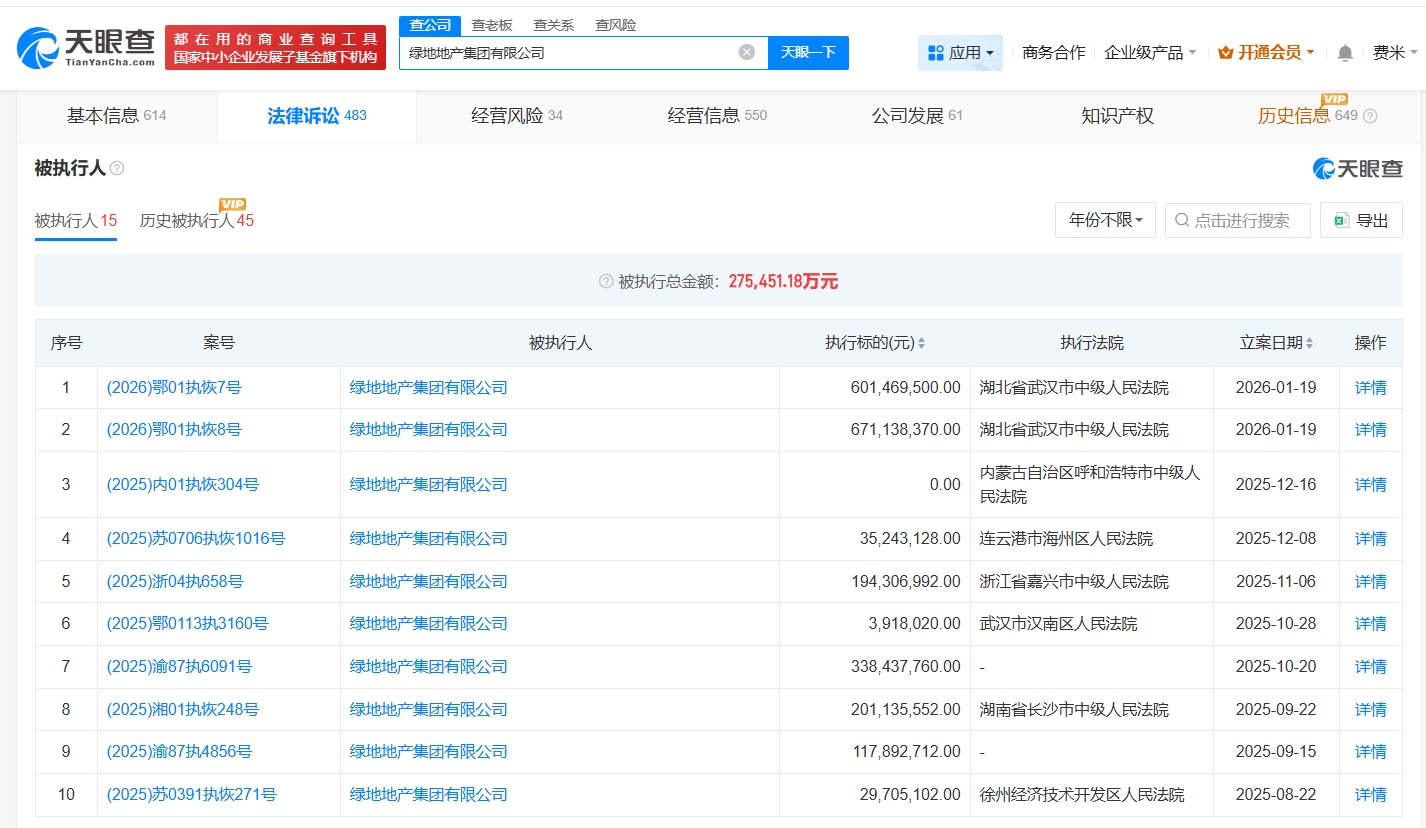The image size is (1426, 828).
Task: Click the Tianyancha logo in header
Action: [x=86, y=46]
